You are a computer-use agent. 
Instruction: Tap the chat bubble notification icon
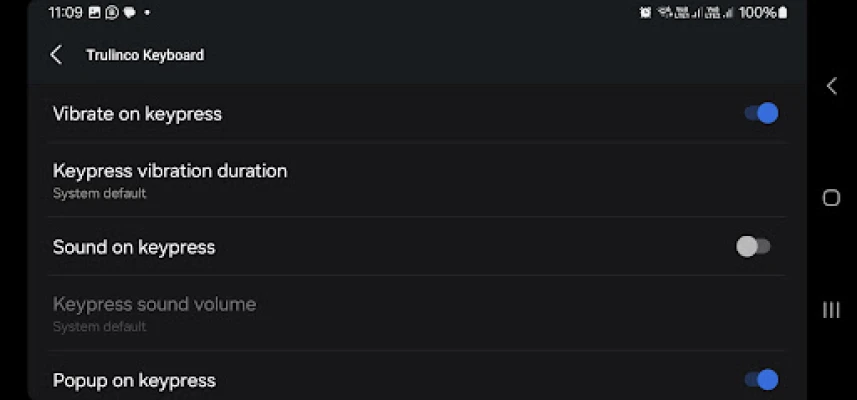[x=128, y=13]
